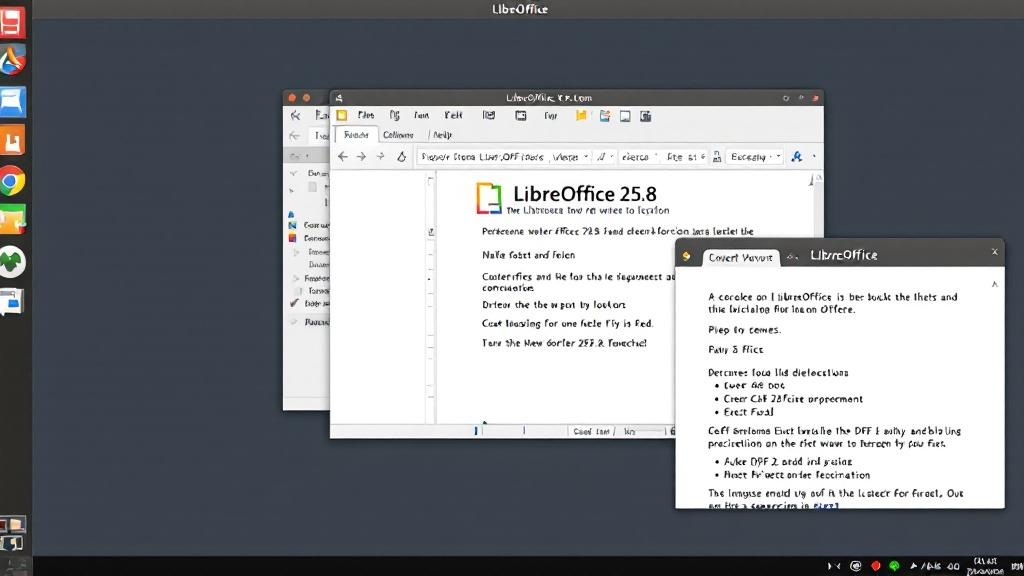Expand the top tree node in the rear sidebar
Screen dimensions: 1024x576
click(294, 173)
